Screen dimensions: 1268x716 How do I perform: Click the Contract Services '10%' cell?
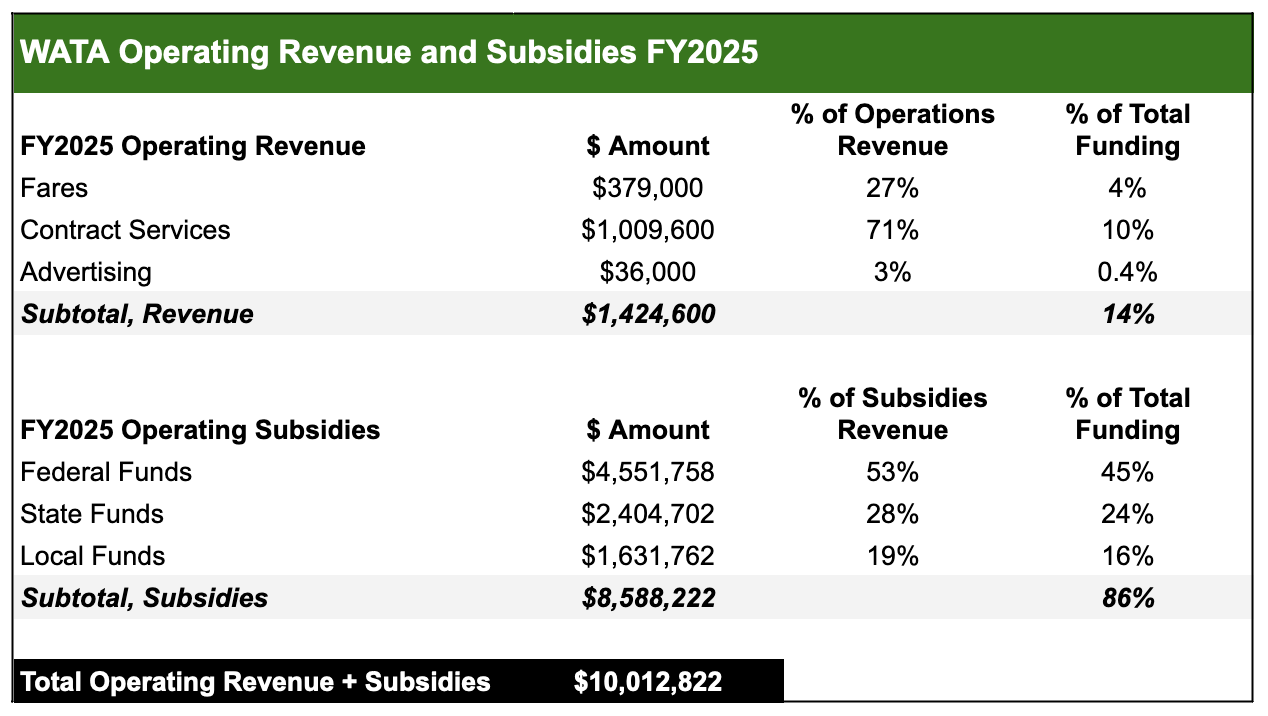pyautogui.click(x=1127, y=230)
